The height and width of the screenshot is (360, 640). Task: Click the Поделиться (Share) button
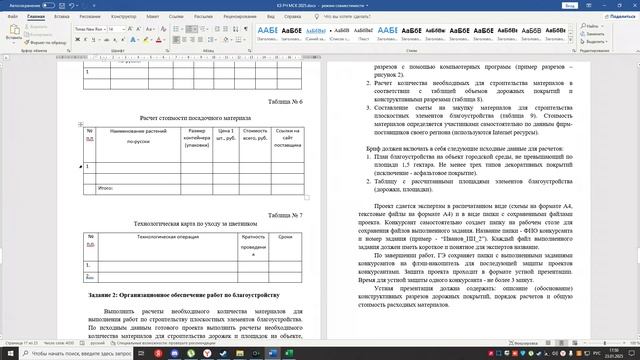pyautogui.click(x=620, y=16)
